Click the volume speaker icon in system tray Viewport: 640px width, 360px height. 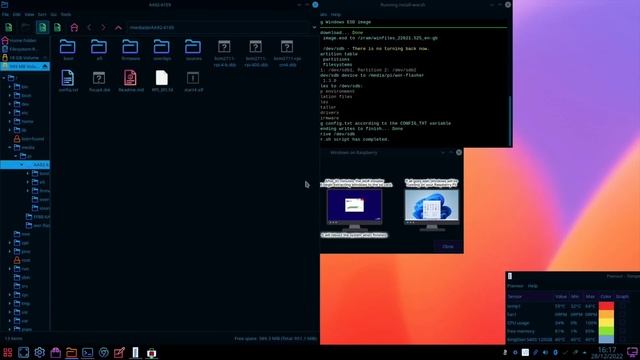(x=545, y=352)
